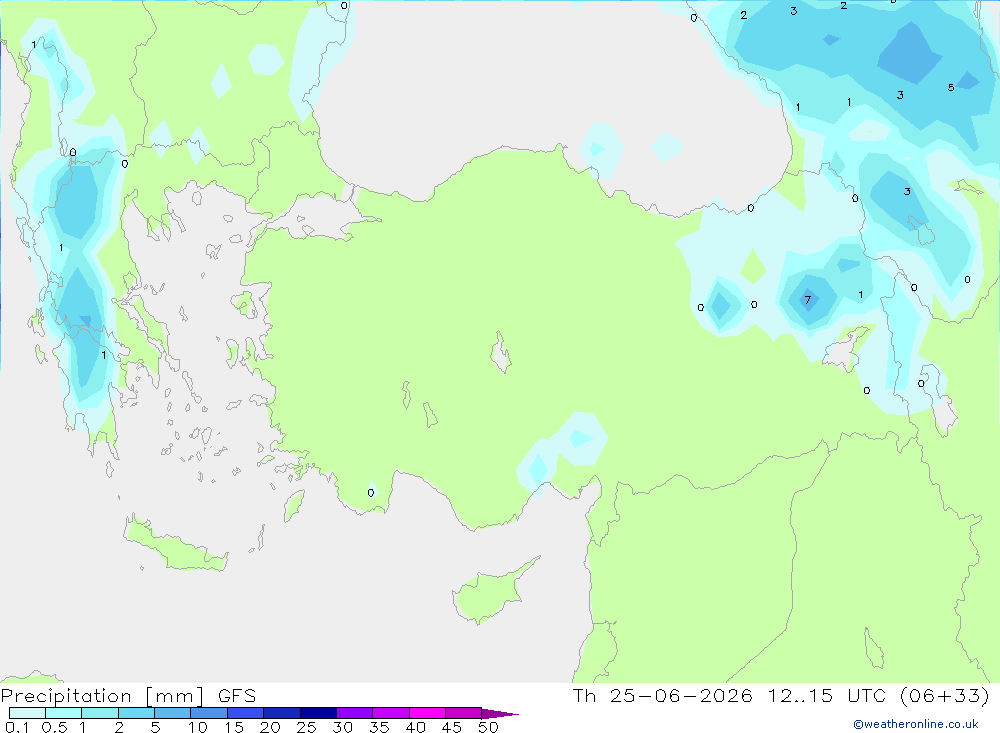Click the '0.1' legend scale label
The height and width of the screenshot is (733, 1000).
pos(17,727)
